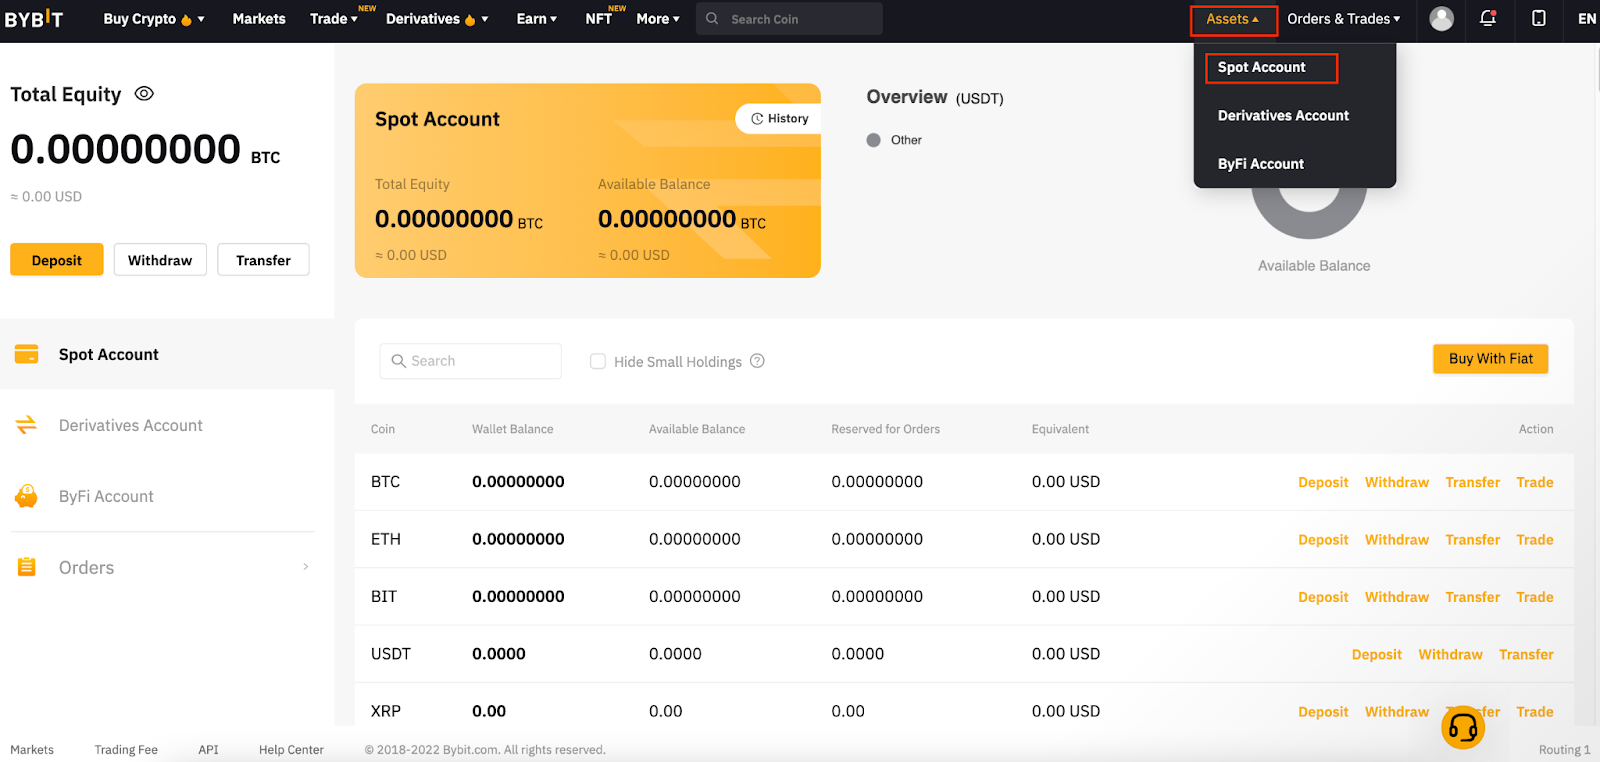Click the Spot Account wallet icon in sidebar

click(27, 354)
